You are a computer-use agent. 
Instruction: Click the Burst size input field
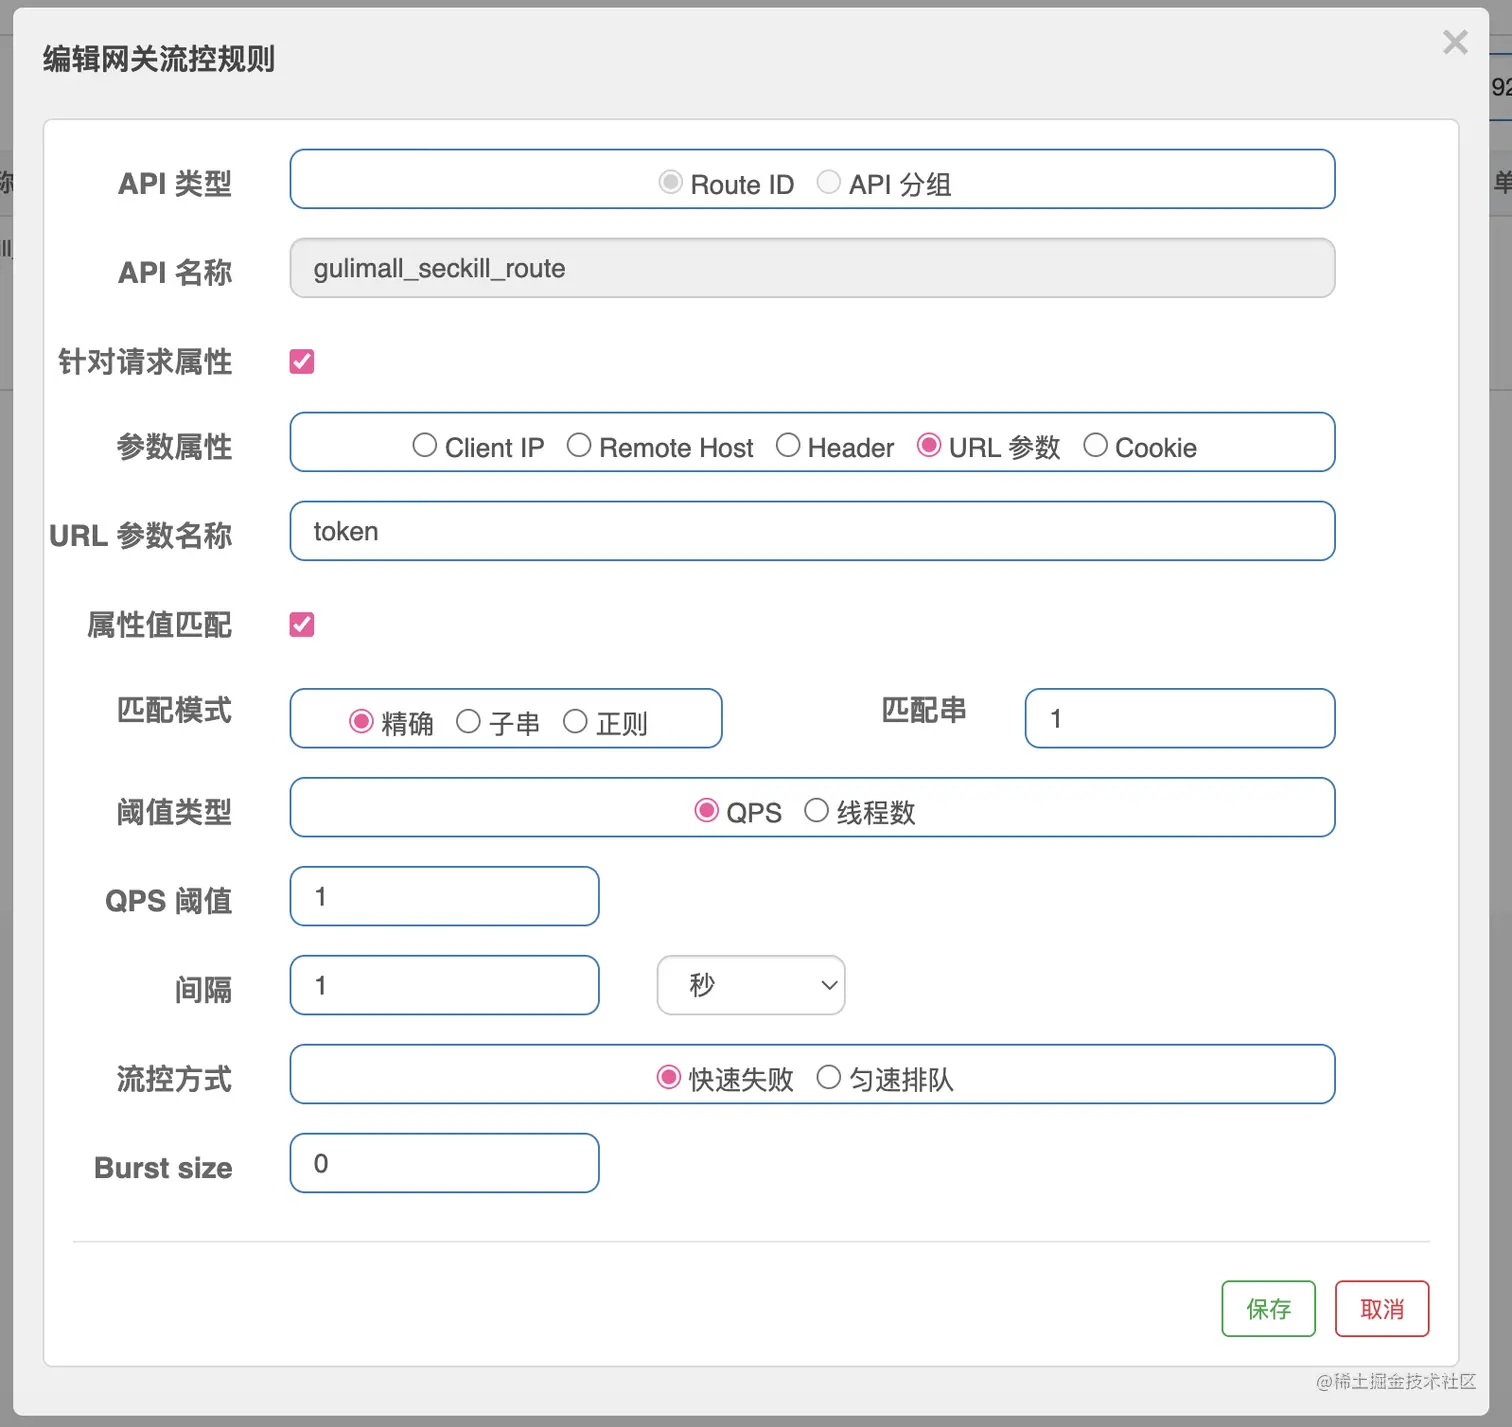tap(443, 1163)
